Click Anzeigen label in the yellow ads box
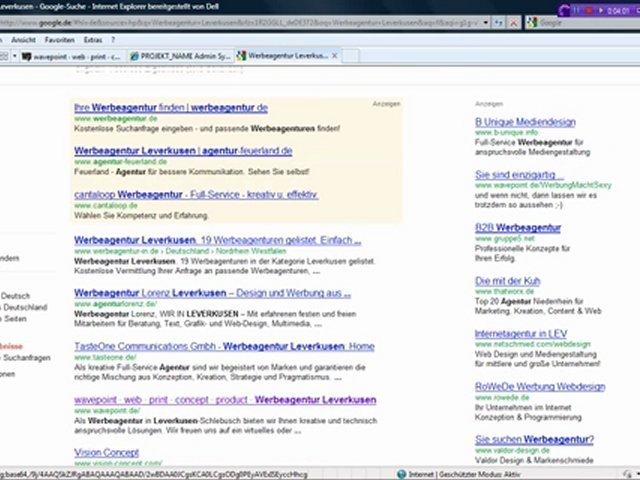This screenshot has height=480, width=640. [386, 104]
